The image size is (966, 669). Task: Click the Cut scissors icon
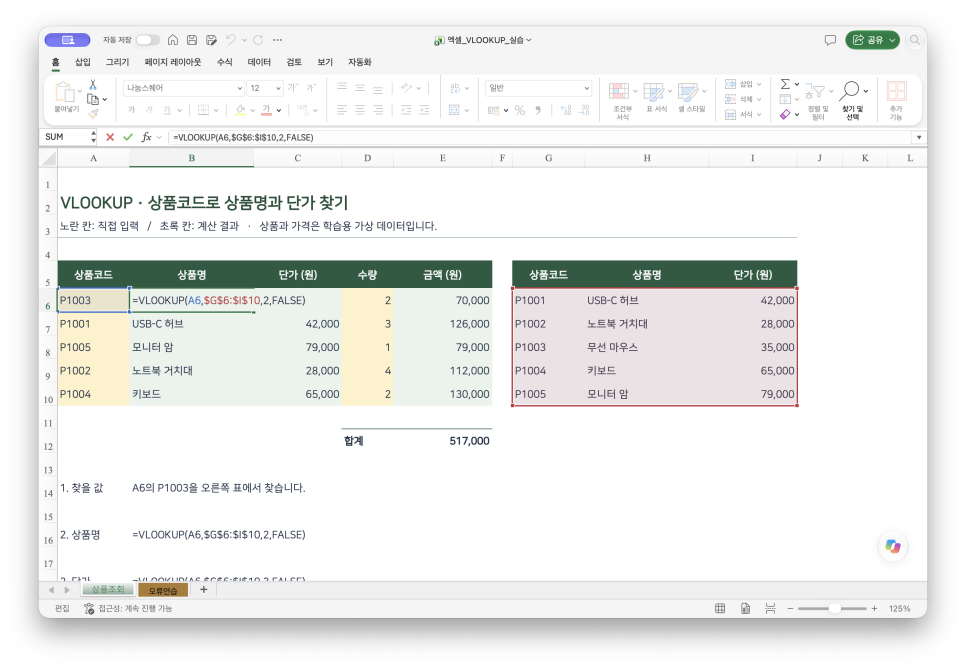pos(93,84)
